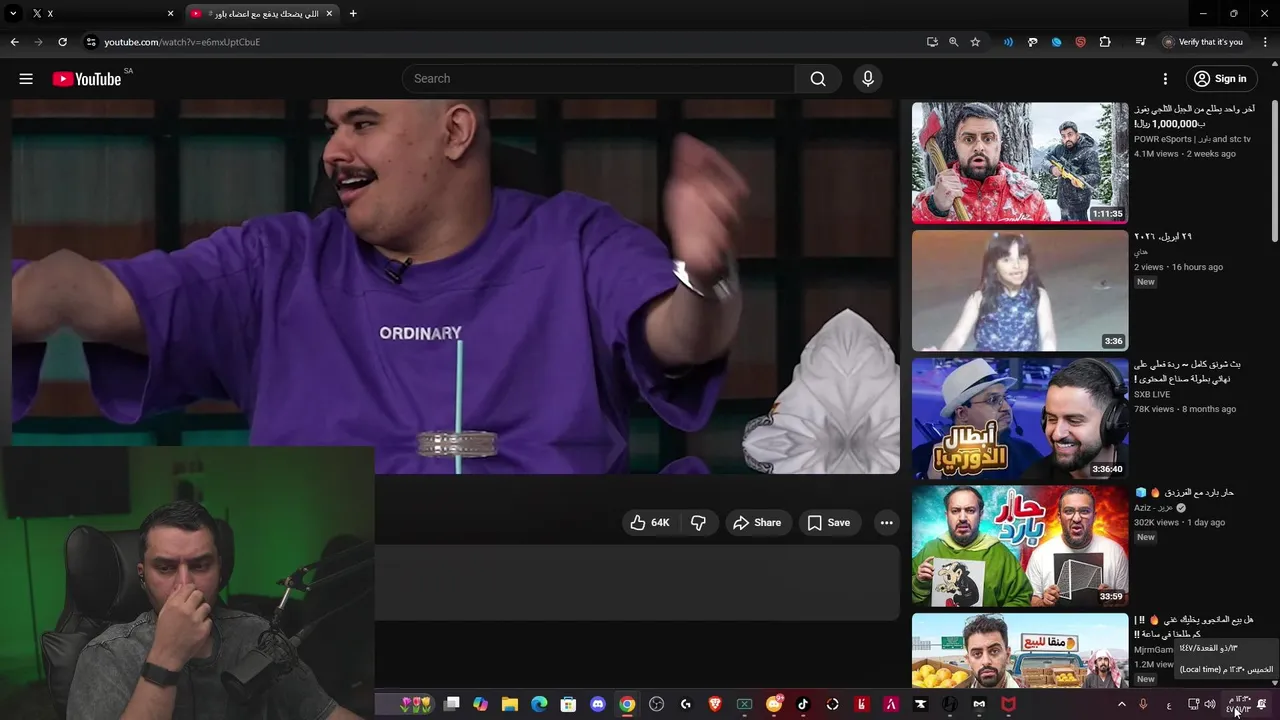Start voice search with the microphone
Screen dimensions: 1280x720
click(867, 79)
